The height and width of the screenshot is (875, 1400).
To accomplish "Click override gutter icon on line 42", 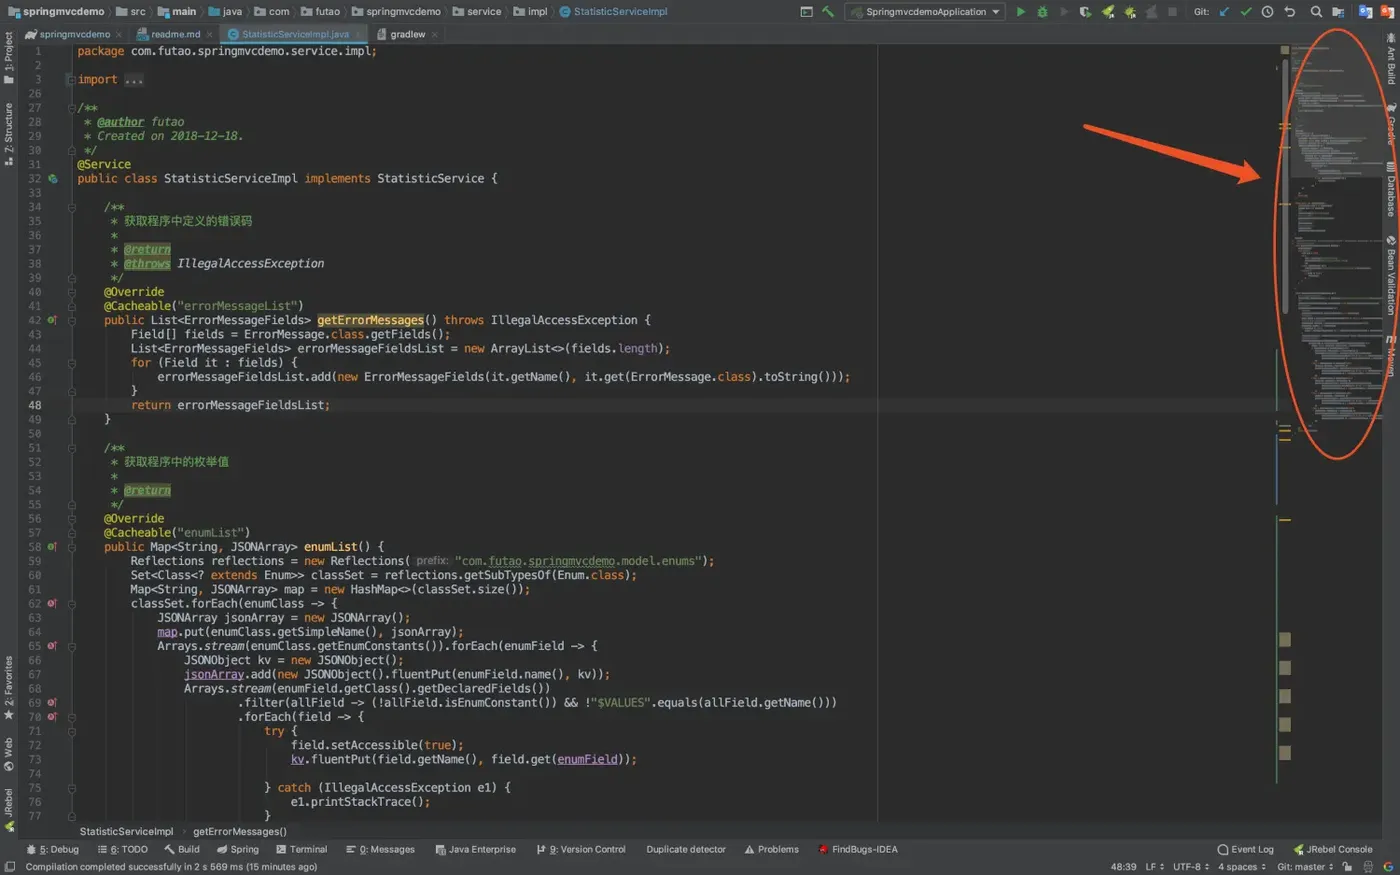I will click(x=52, y=320).
